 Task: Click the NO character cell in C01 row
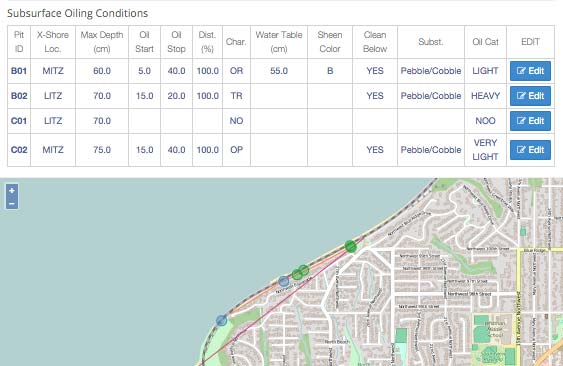(x=236, y=121)
